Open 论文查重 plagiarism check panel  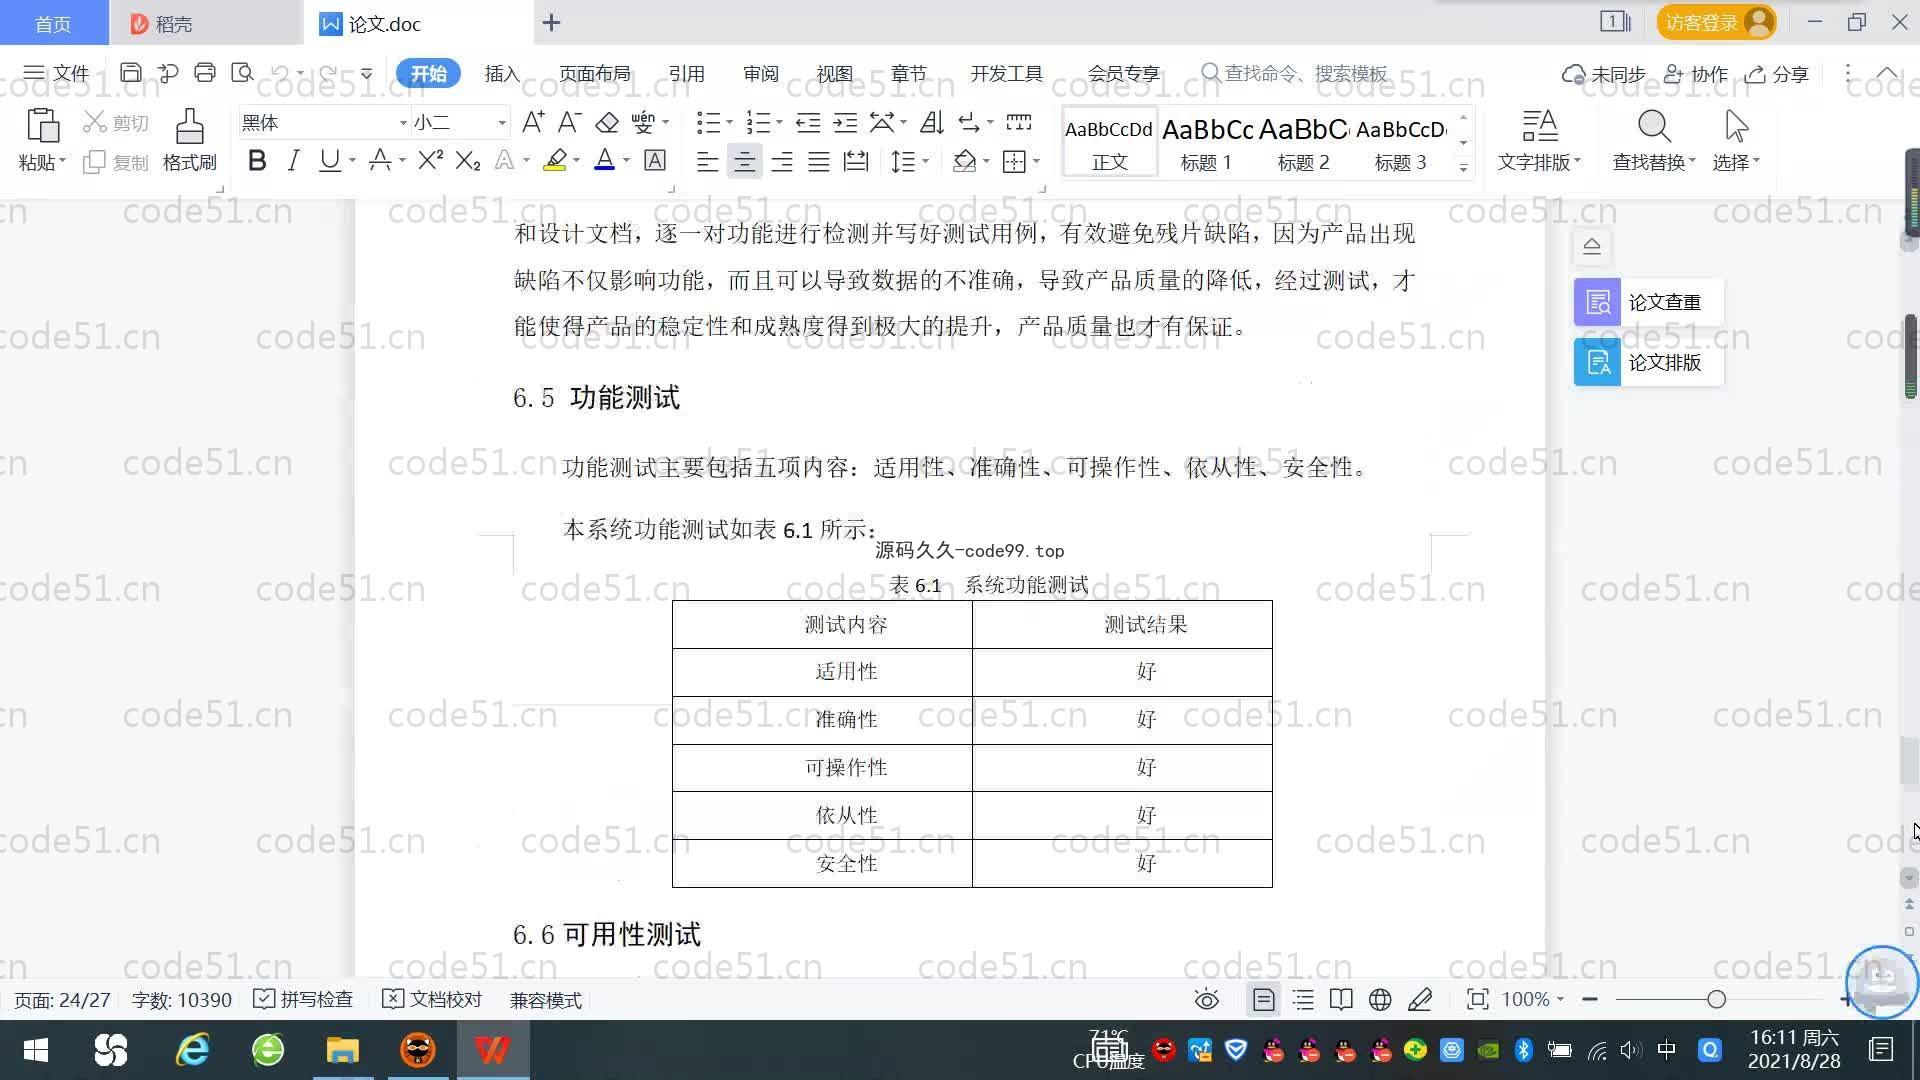tap(1648, 302)
